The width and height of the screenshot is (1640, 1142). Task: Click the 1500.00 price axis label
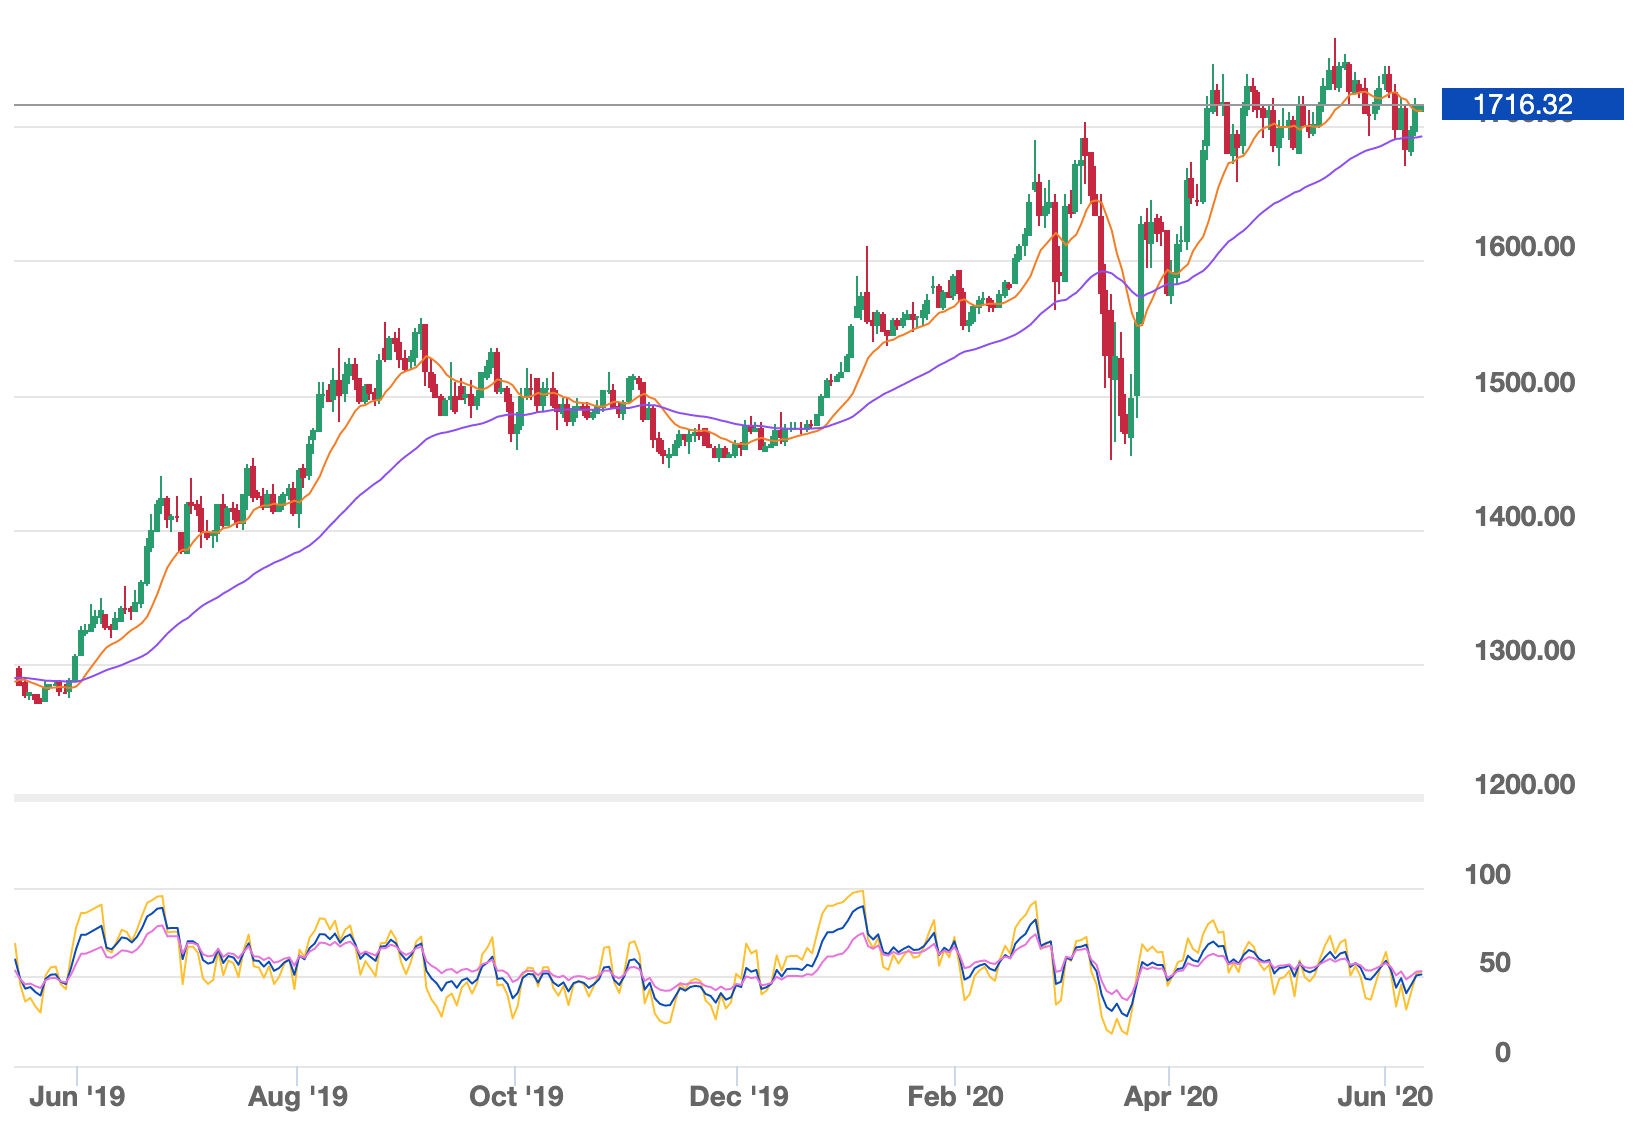click(1524, 383)
